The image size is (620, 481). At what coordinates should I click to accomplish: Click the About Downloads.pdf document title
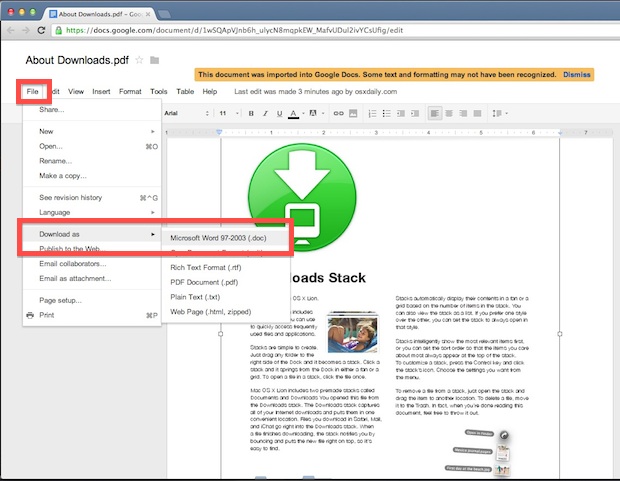77,60
